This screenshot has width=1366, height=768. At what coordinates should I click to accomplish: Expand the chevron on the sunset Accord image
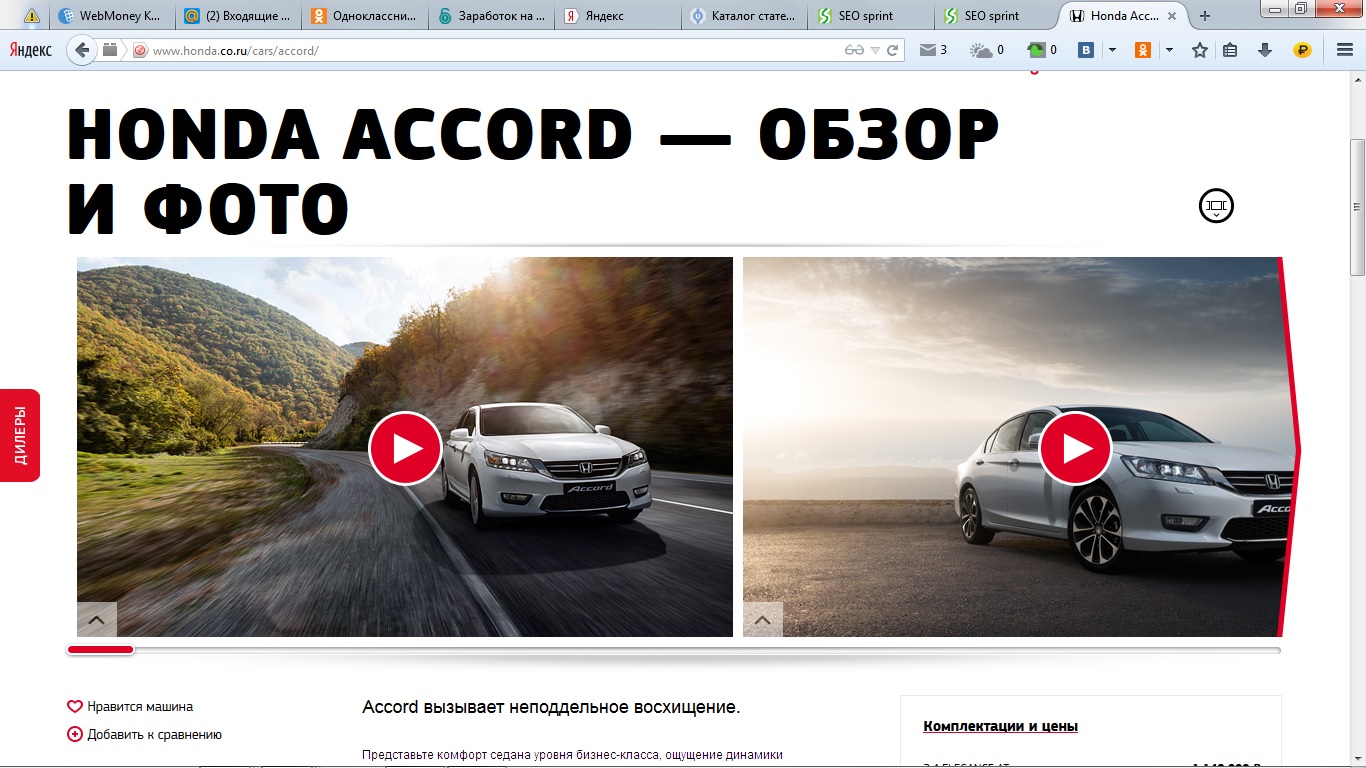763,620
